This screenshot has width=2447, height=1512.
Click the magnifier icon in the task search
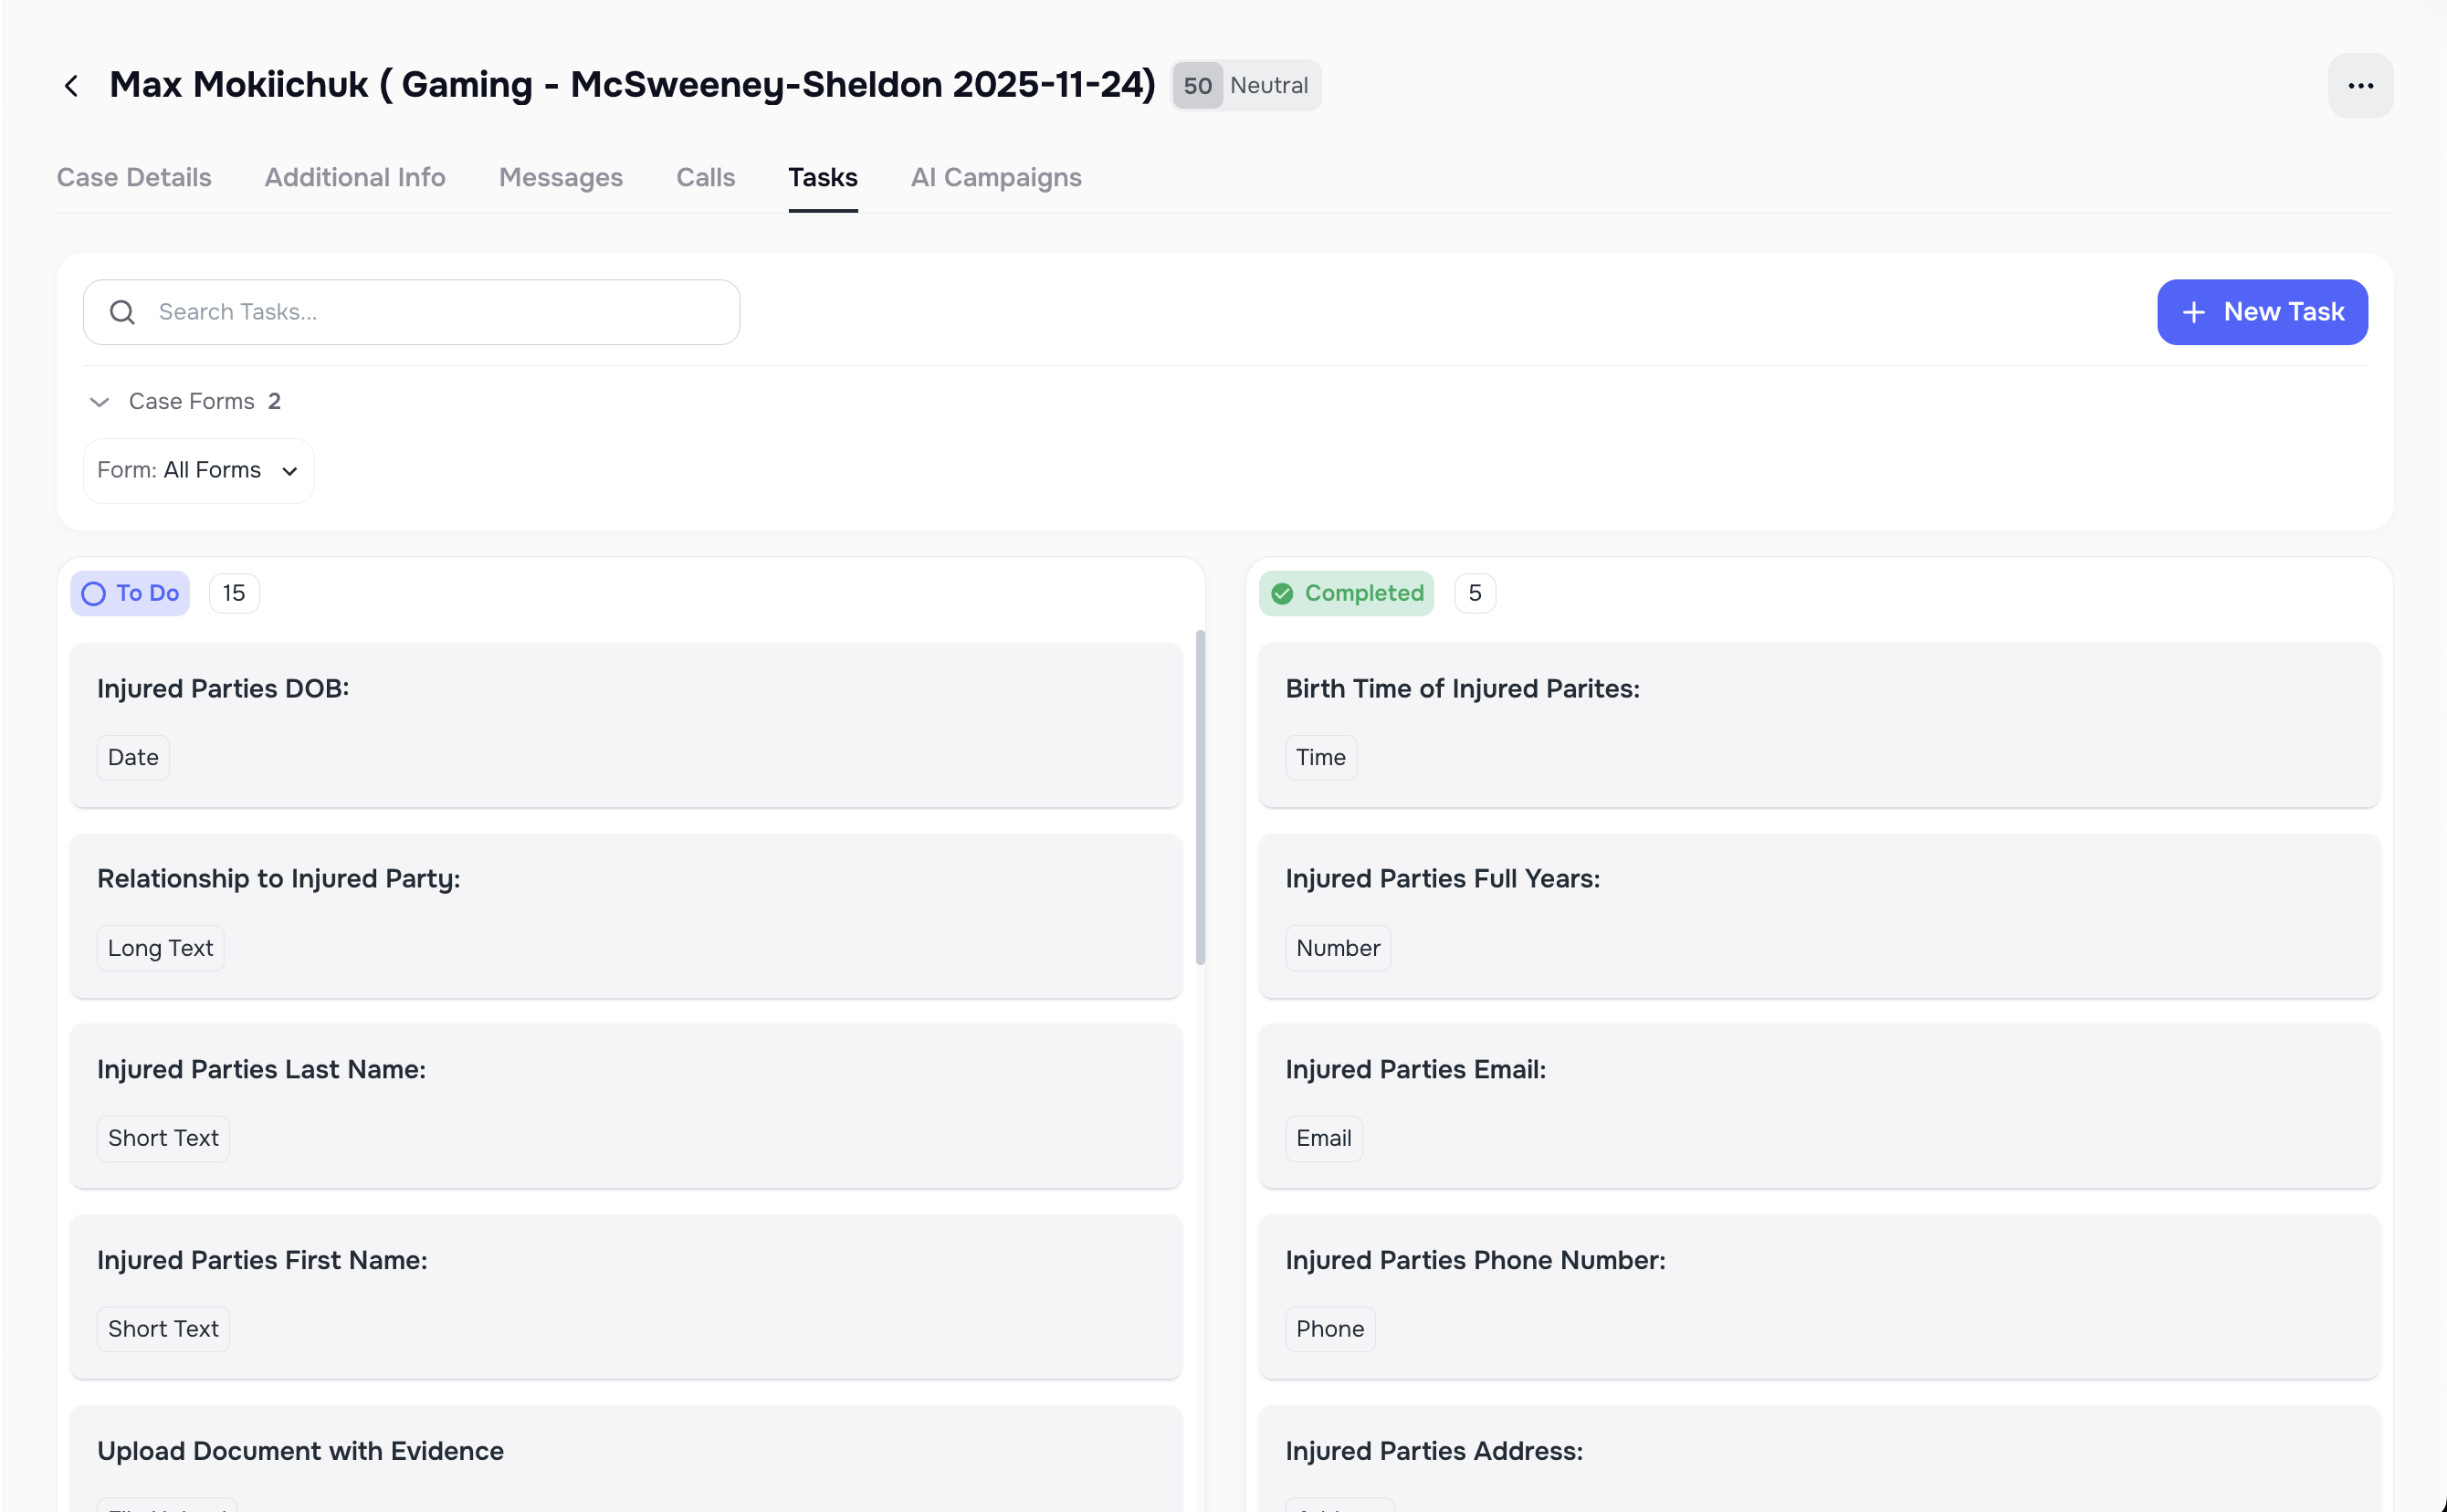[x=121, y=312]
